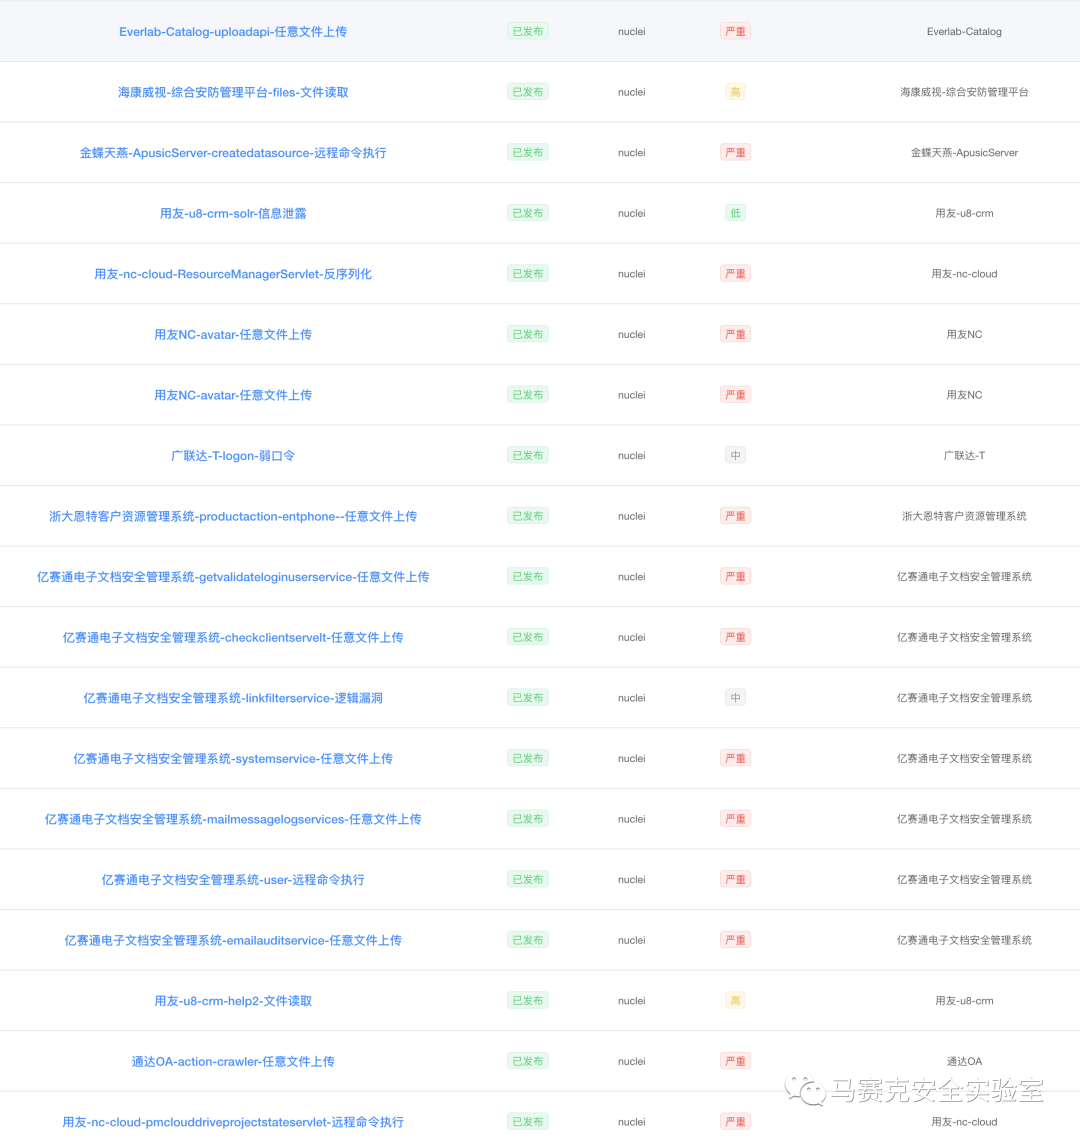Open 亿赛通 emailauditservice-任意文件上传 link
This screenshot has height=1138, width=1080.
(233, 941)
